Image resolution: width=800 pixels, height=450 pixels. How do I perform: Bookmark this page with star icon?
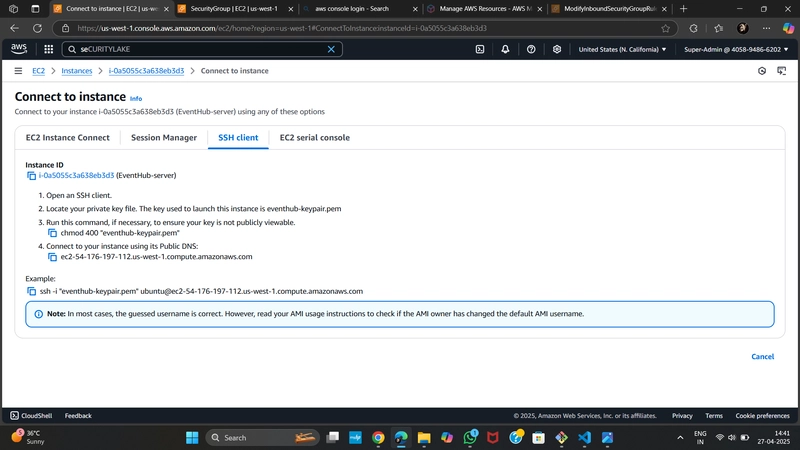(x=665, y=28)
